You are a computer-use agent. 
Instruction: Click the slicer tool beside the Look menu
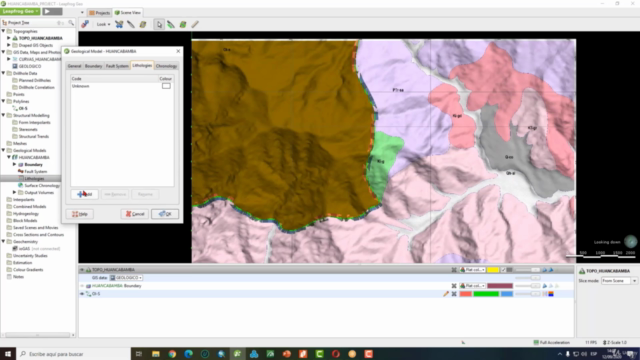click(119, 24)
